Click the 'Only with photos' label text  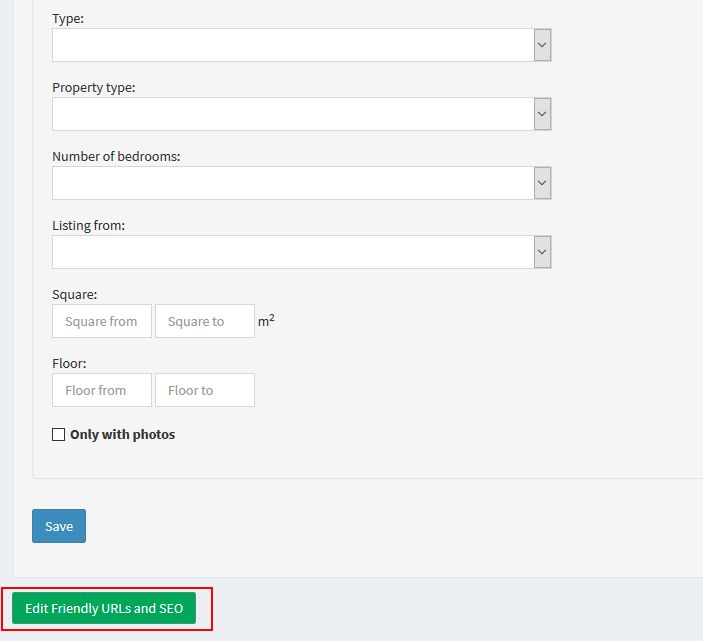pyautogui.click(x=122, y=435)
